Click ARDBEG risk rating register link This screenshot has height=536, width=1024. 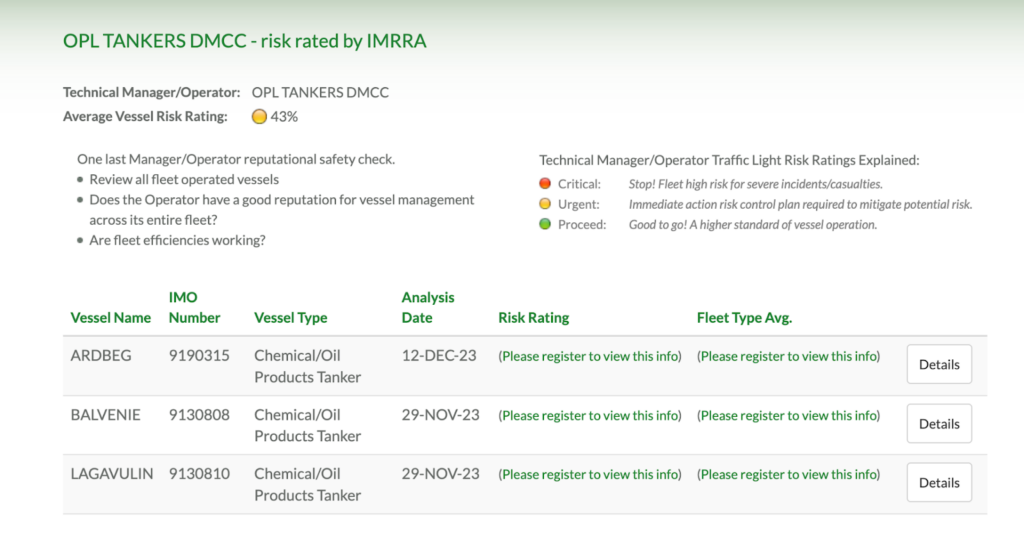click(x=590, y=356)
